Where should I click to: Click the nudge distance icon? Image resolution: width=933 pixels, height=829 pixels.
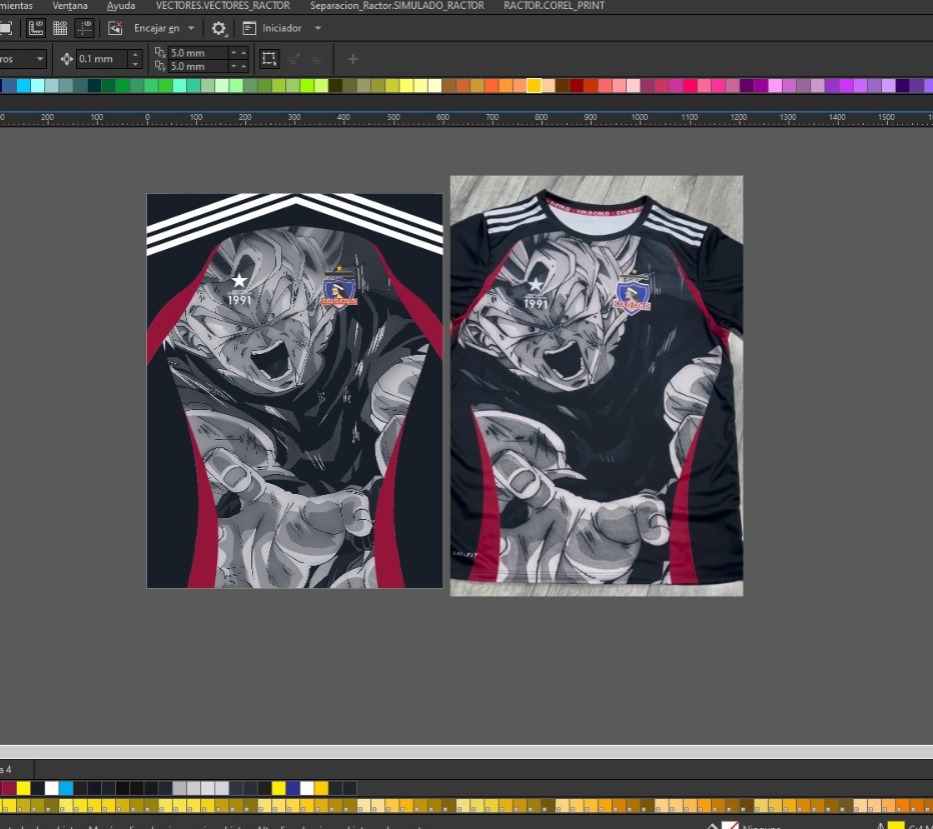click(67, 59)
